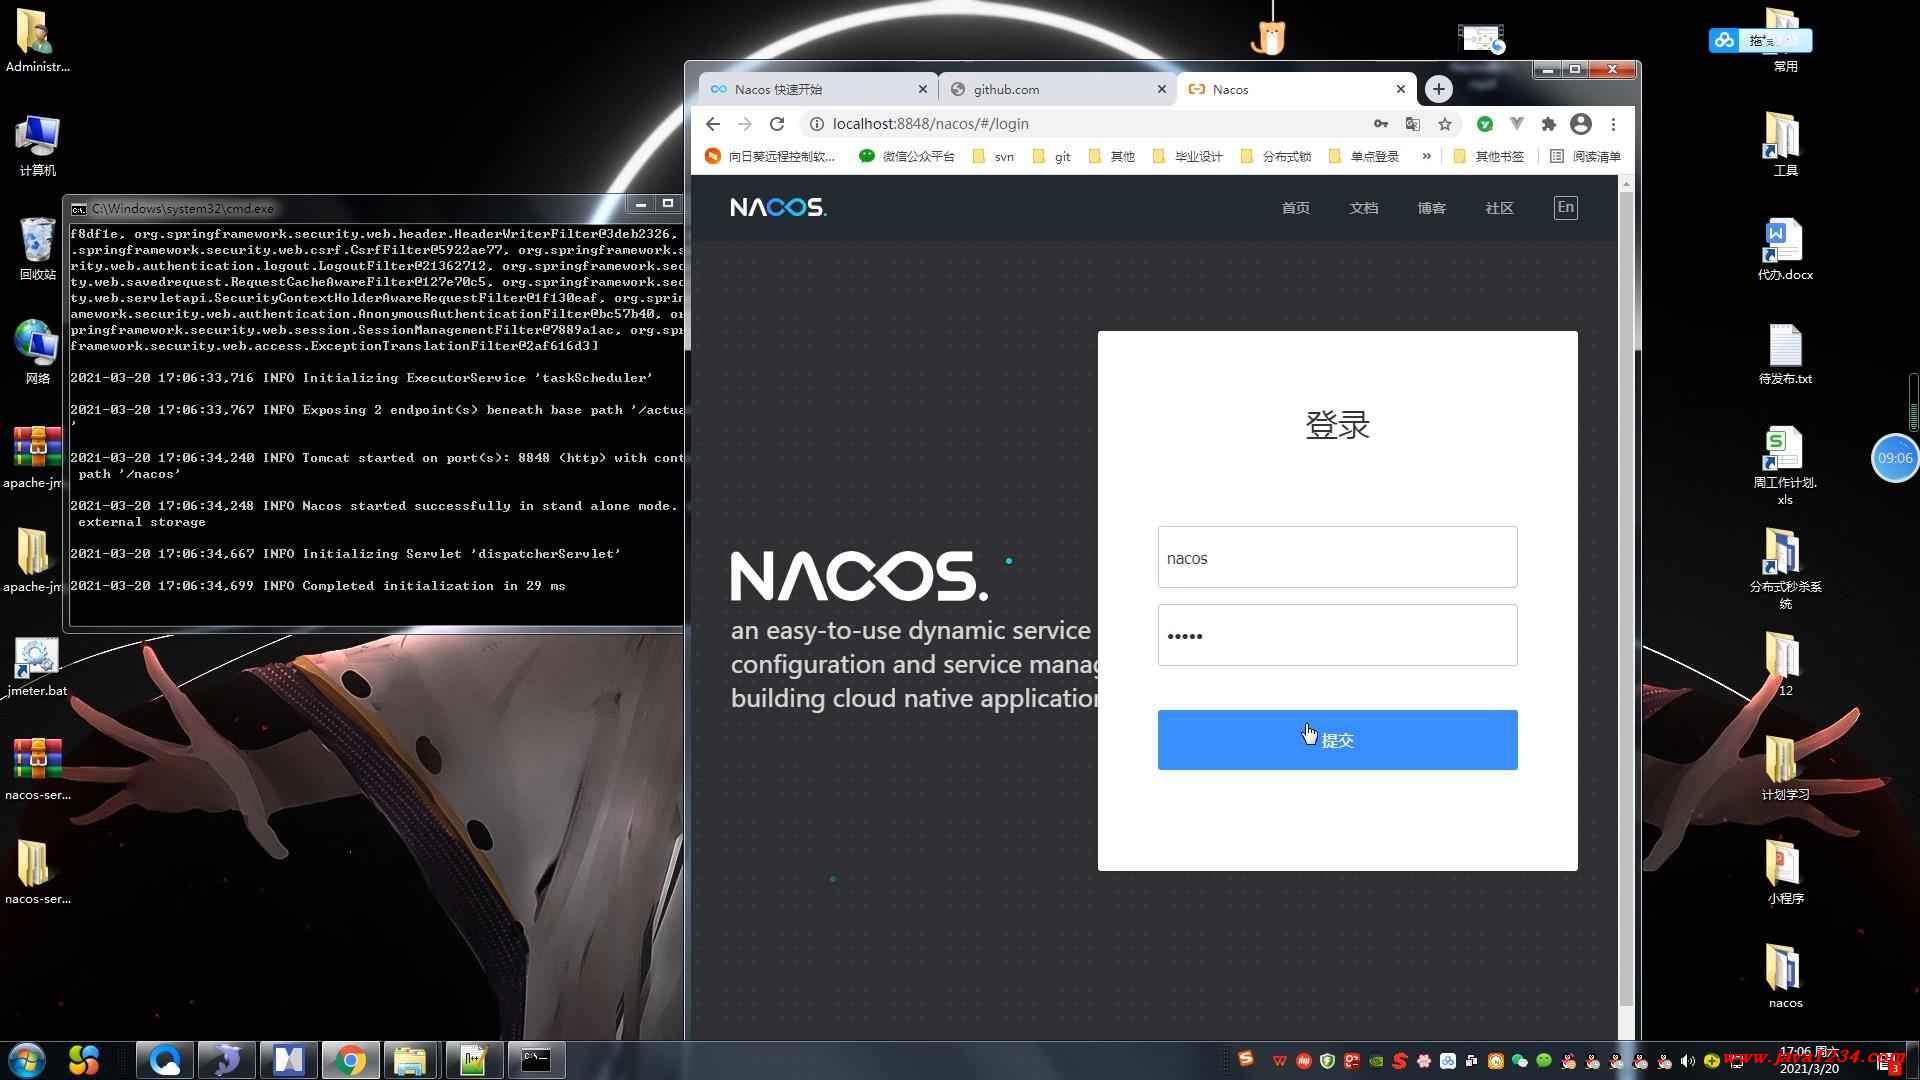Open the 首页 nav link
This screenshot has width=1920, height=1080.
[x=1295, y=208]
